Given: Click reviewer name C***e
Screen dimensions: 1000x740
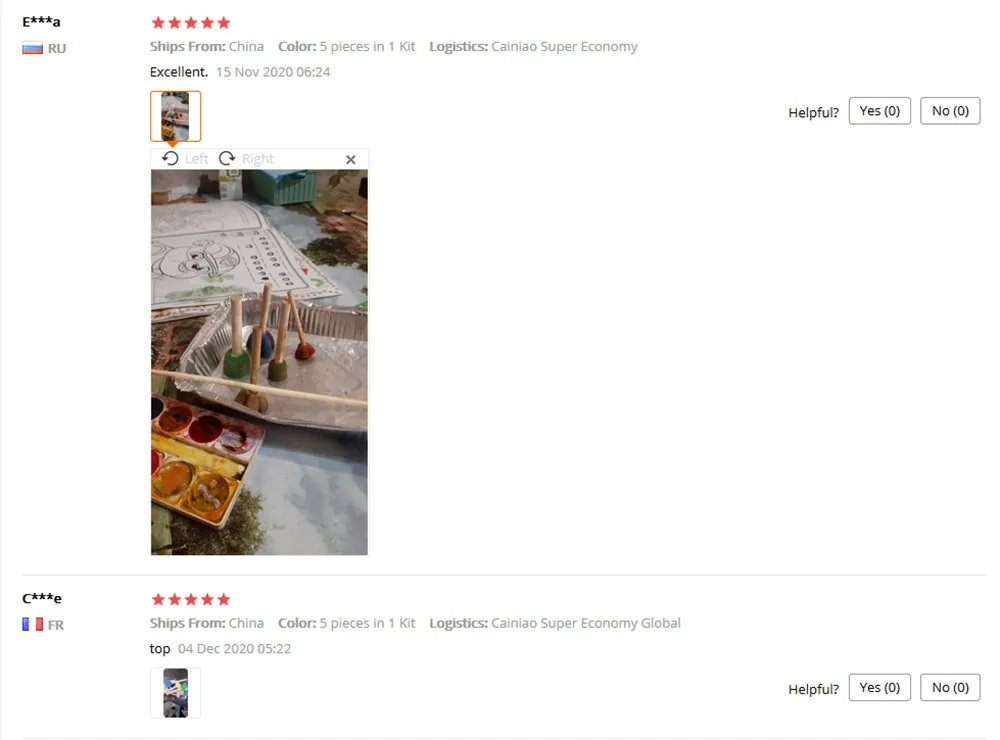Looking at the screenshot, I should coord(42,598).
